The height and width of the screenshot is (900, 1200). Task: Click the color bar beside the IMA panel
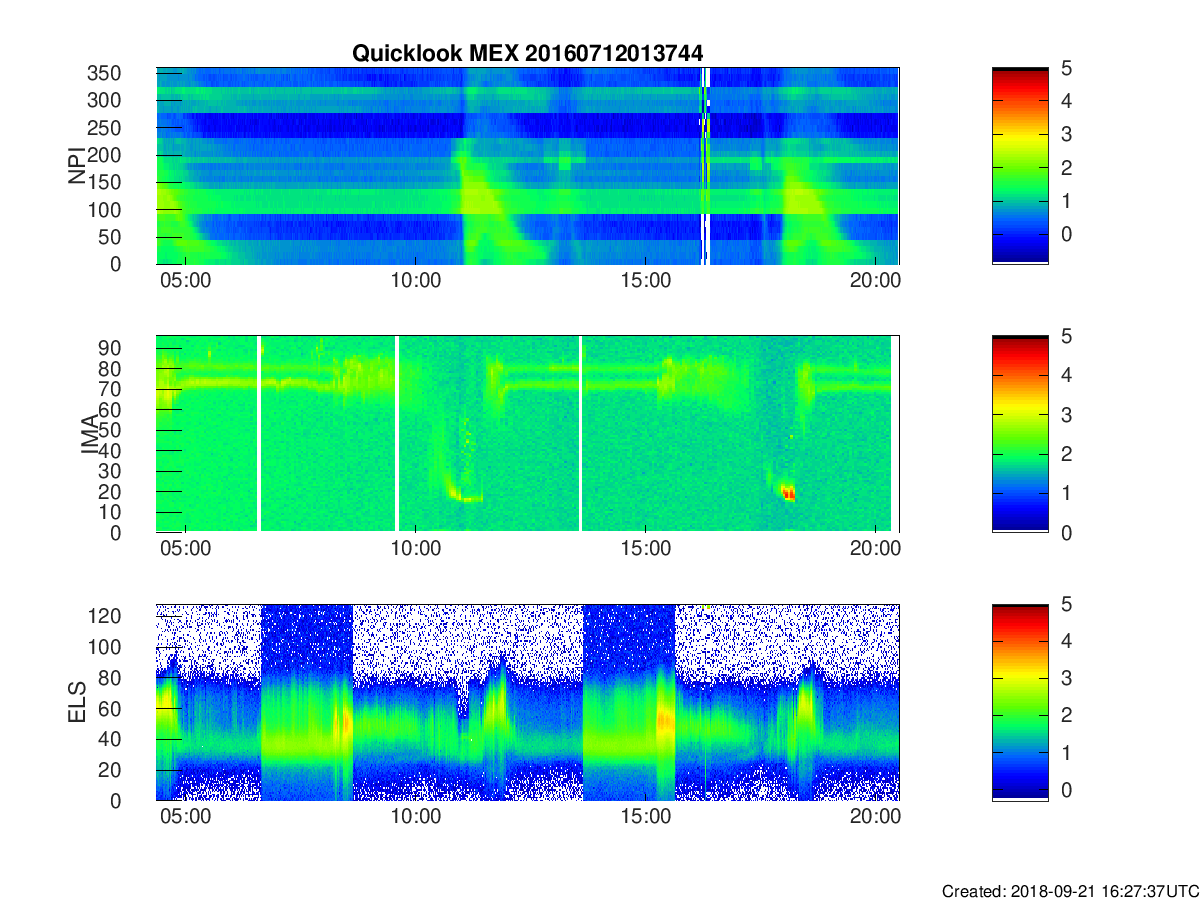pos(1020,434)
